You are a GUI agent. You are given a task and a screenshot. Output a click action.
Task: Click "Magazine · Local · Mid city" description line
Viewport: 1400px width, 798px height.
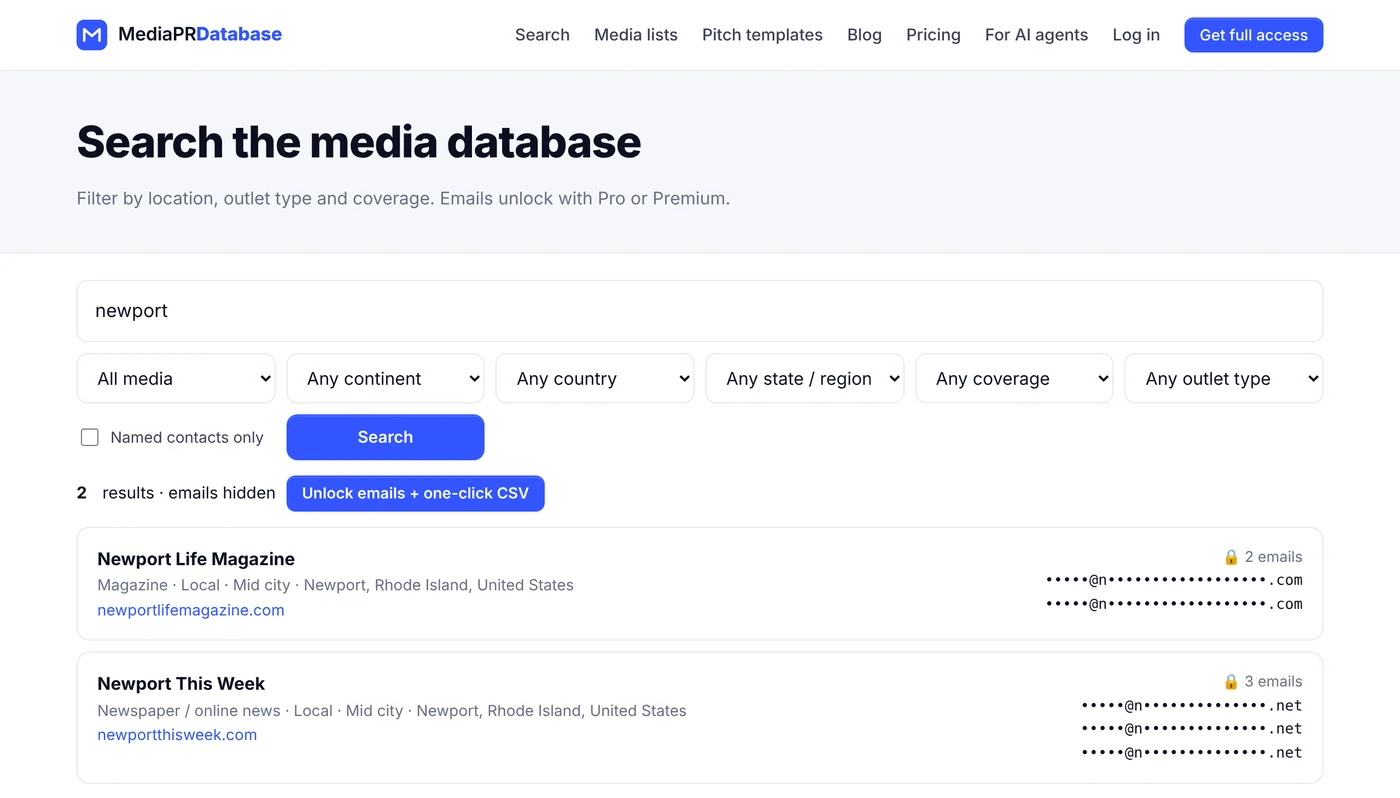335,585
